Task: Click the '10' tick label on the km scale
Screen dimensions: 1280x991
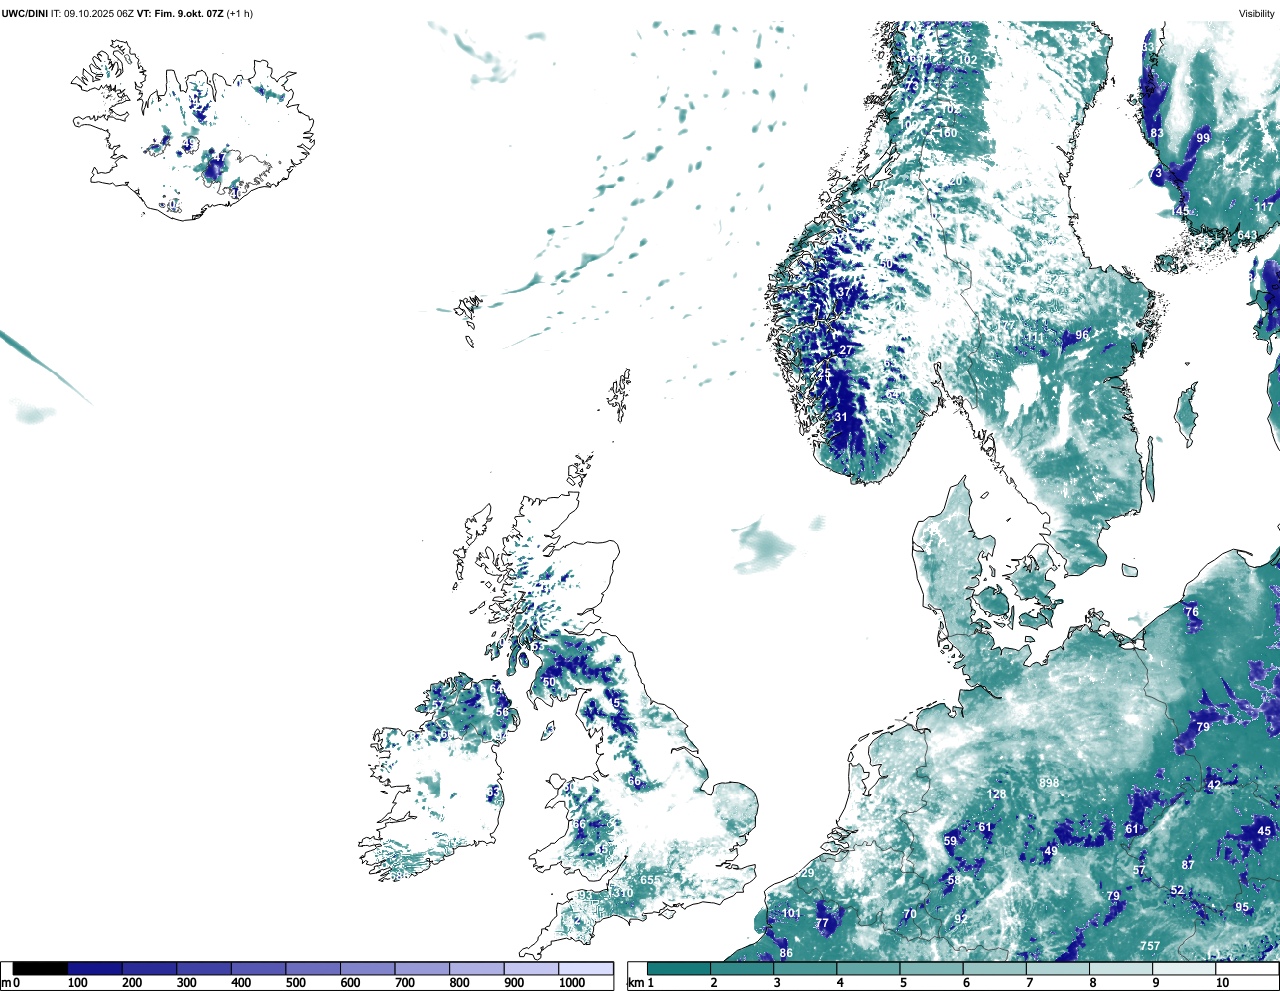Action: pos(1222,983)
